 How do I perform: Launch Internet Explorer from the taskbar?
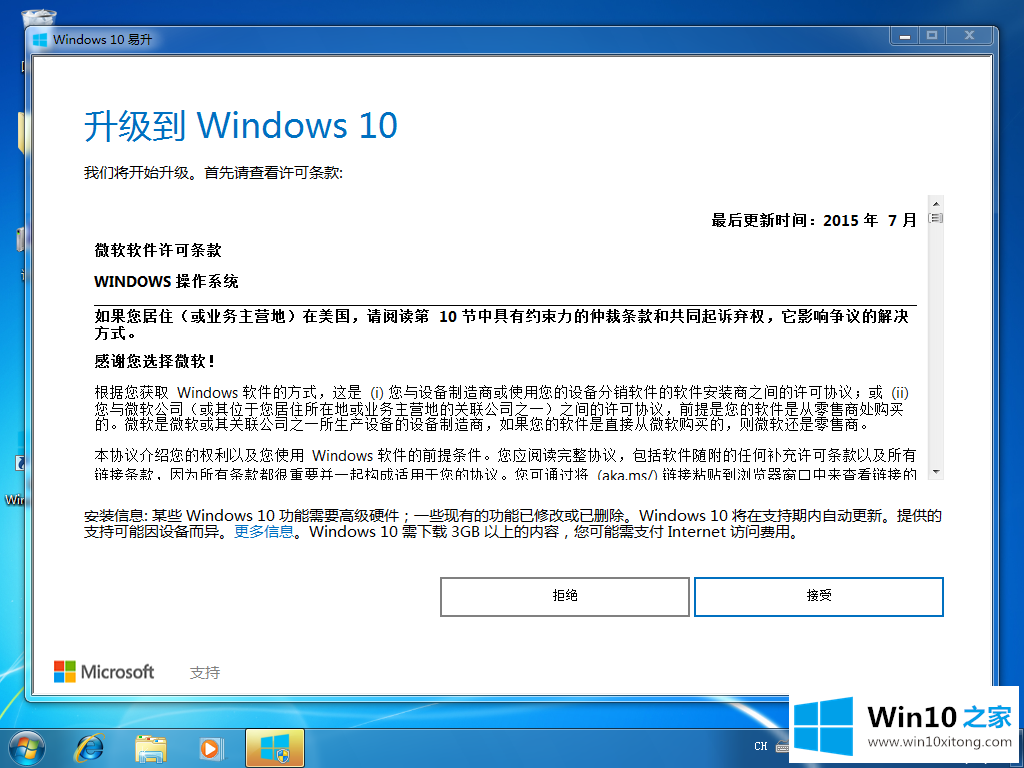[89, 748]
